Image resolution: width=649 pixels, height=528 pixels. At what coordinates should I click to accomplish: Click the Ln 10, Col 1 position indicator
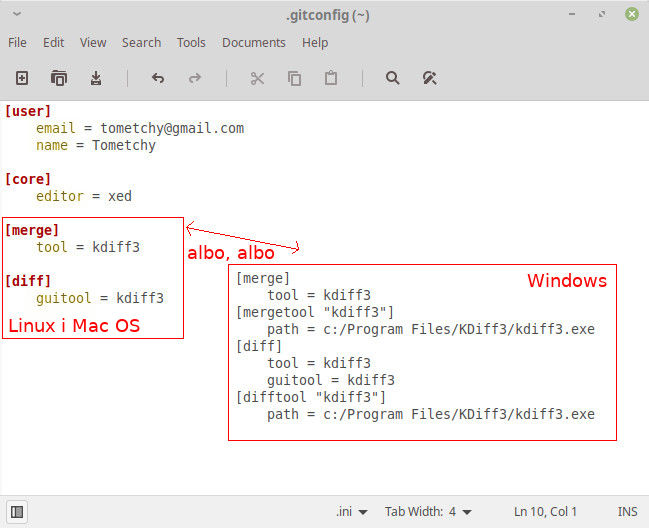click(x=545, y=512)
